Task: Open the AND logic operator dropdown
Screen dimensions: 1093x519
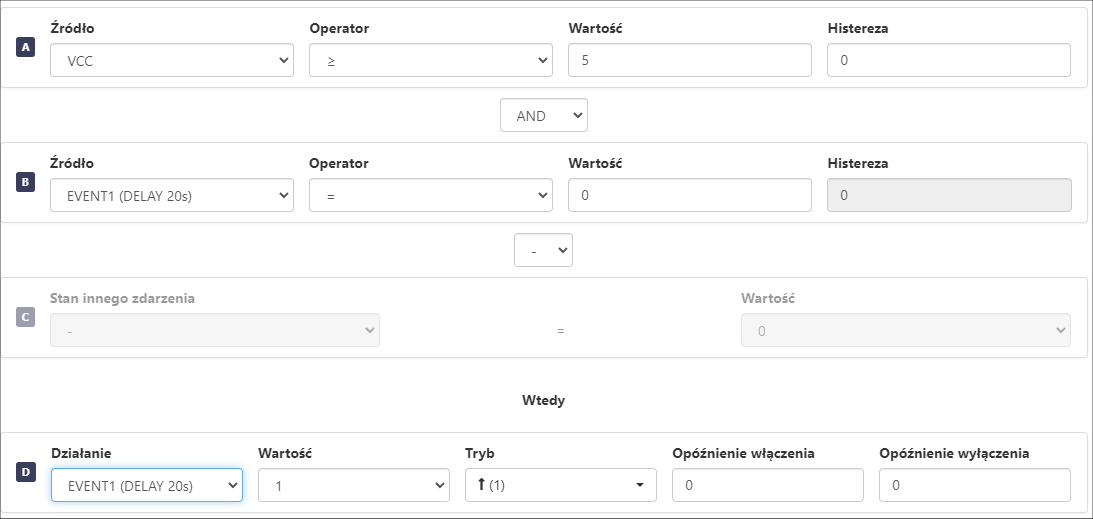Action: click(x=543, y=115)
